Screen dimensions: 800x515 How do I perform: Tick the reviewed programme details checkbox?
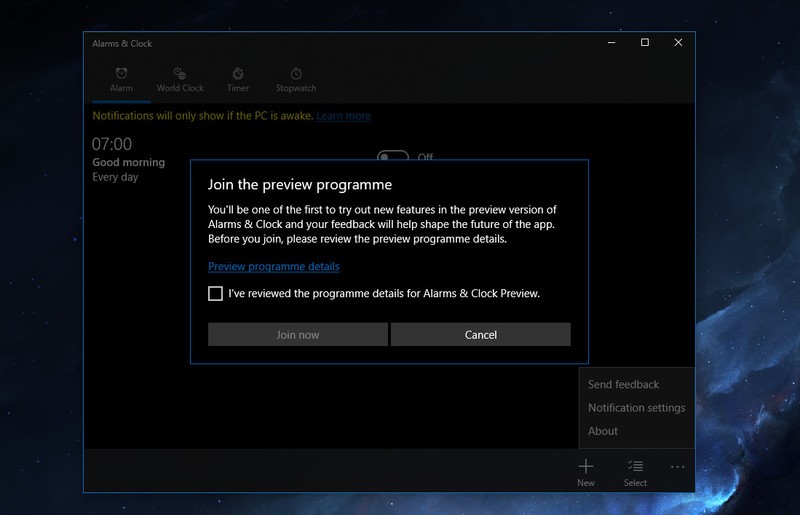215,293
